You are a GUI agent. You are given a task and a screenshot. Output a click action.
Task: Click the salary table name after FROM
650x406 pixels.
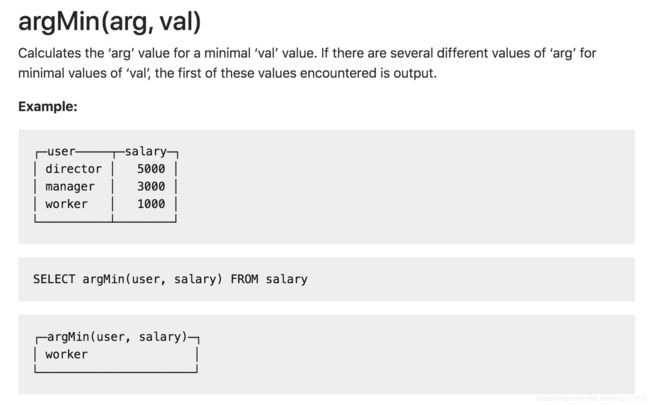point(286,280)
